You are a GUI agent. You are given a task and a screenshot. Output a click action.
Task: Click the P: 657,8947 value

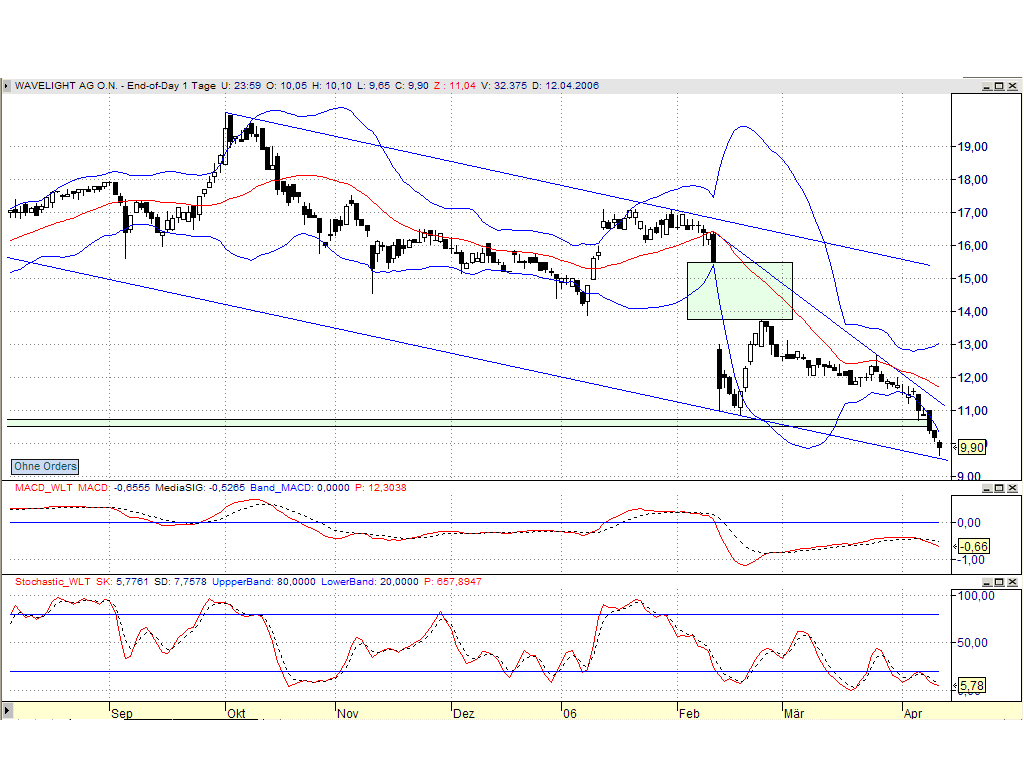tap(453, 581)
